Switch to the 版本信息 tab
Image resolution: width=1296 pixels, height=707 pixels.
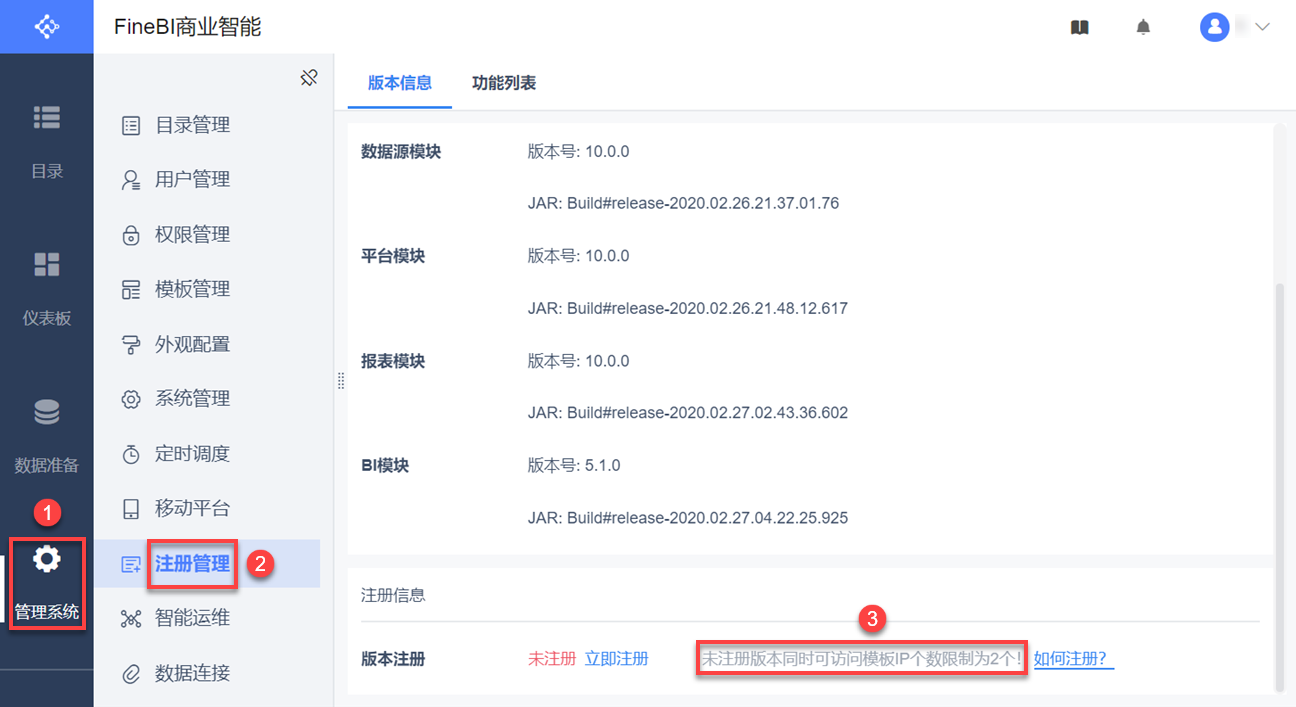click(x=400, y=83)
